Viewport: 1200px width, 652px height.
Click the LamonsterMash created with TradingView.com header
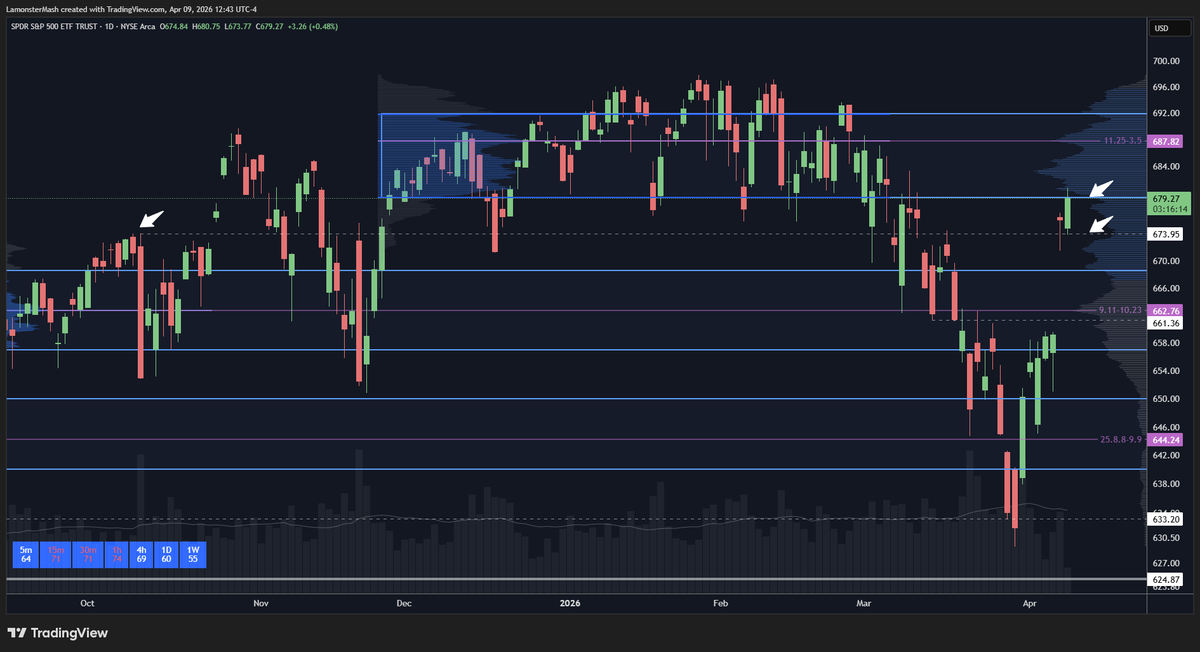pos(132,9)
